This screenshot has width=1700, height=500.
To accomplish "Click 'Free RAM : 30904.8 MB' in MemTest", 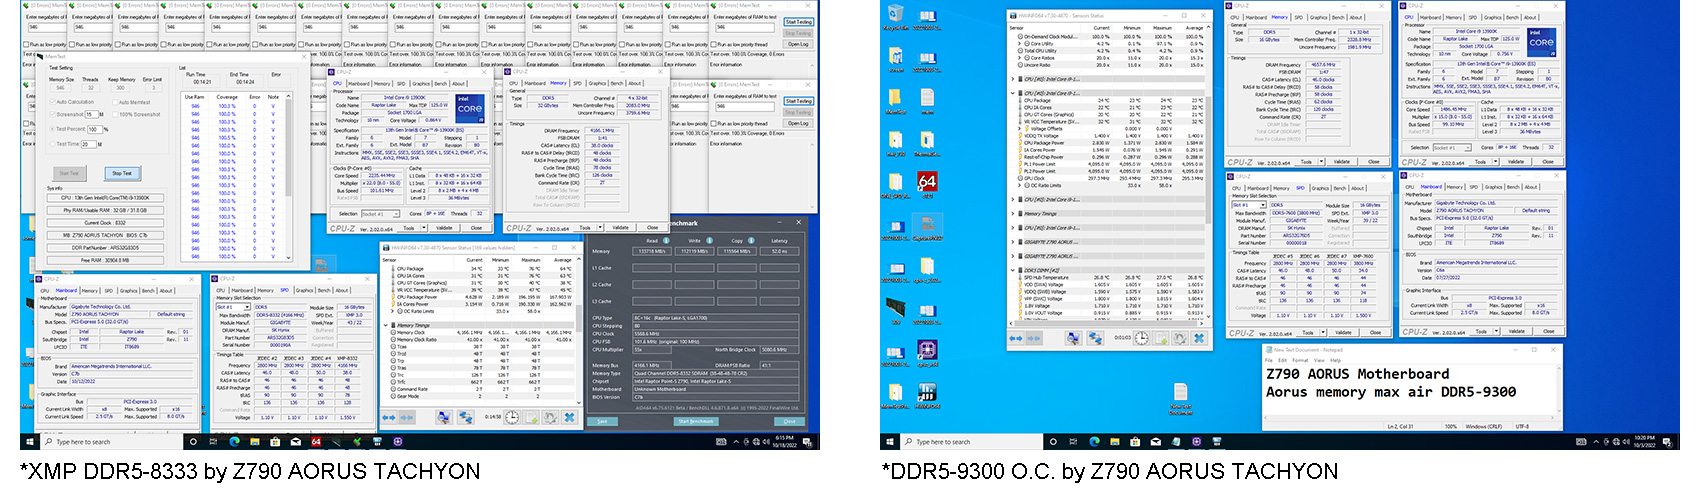I will (105, 261).
